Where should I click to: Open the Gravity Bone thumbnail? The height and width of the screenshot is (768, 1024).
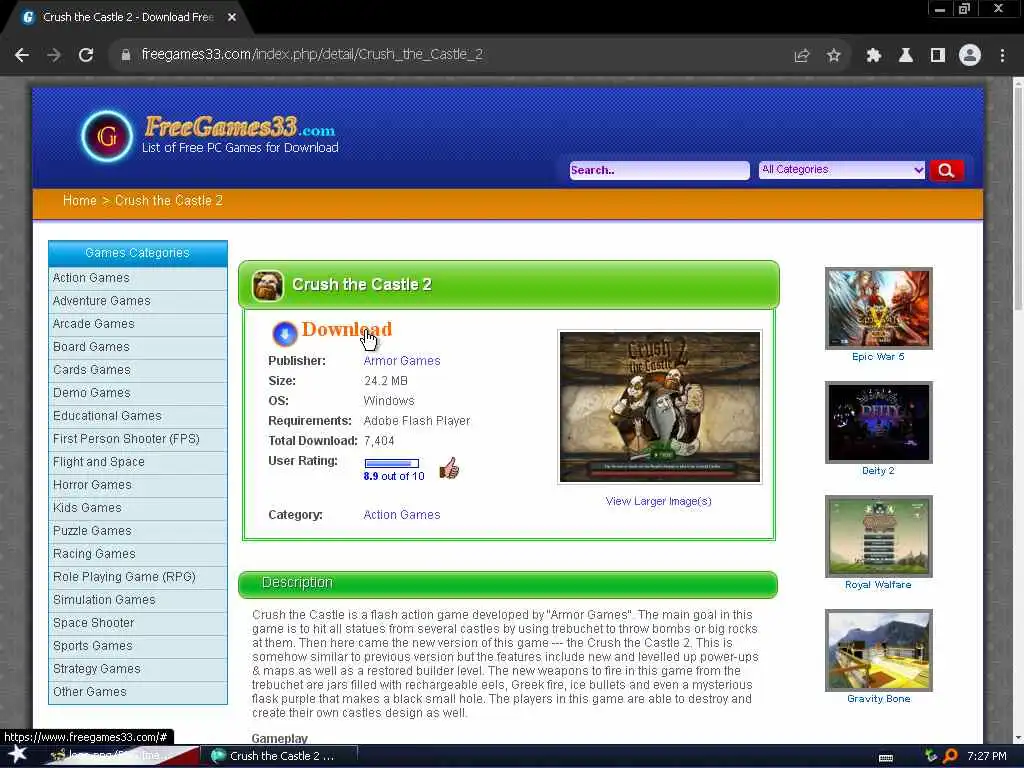878,650
